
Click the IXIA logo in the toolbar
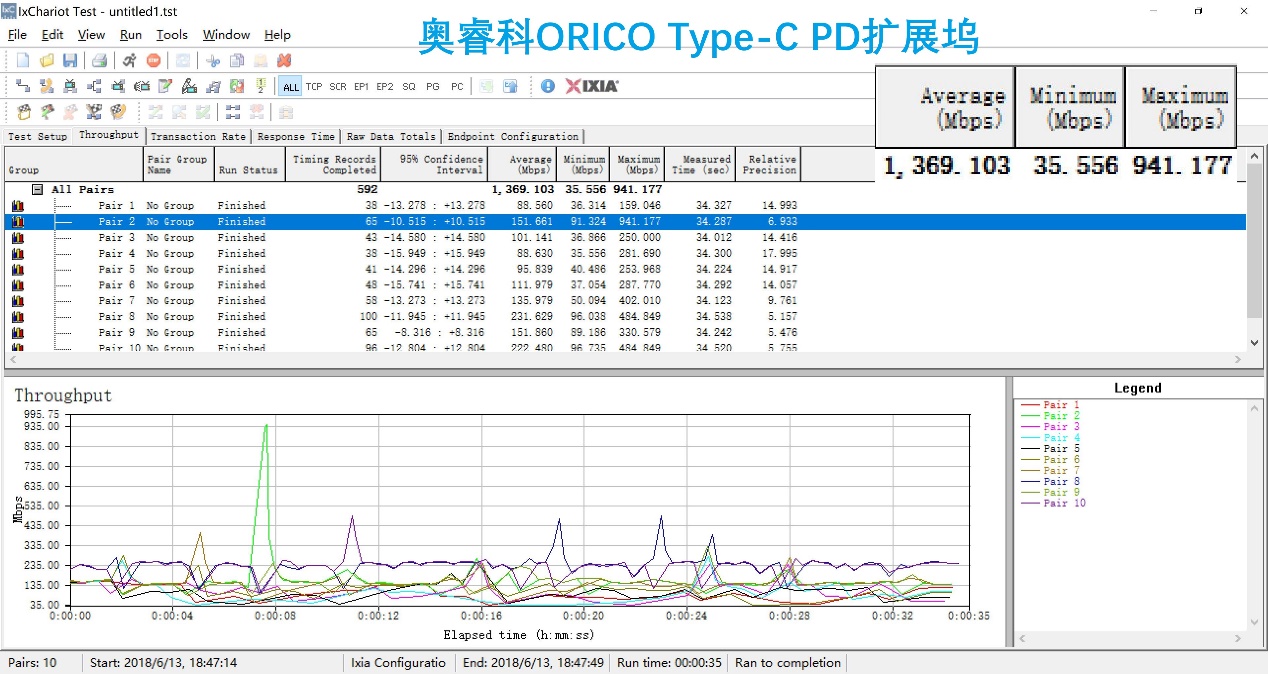[592, 86]
